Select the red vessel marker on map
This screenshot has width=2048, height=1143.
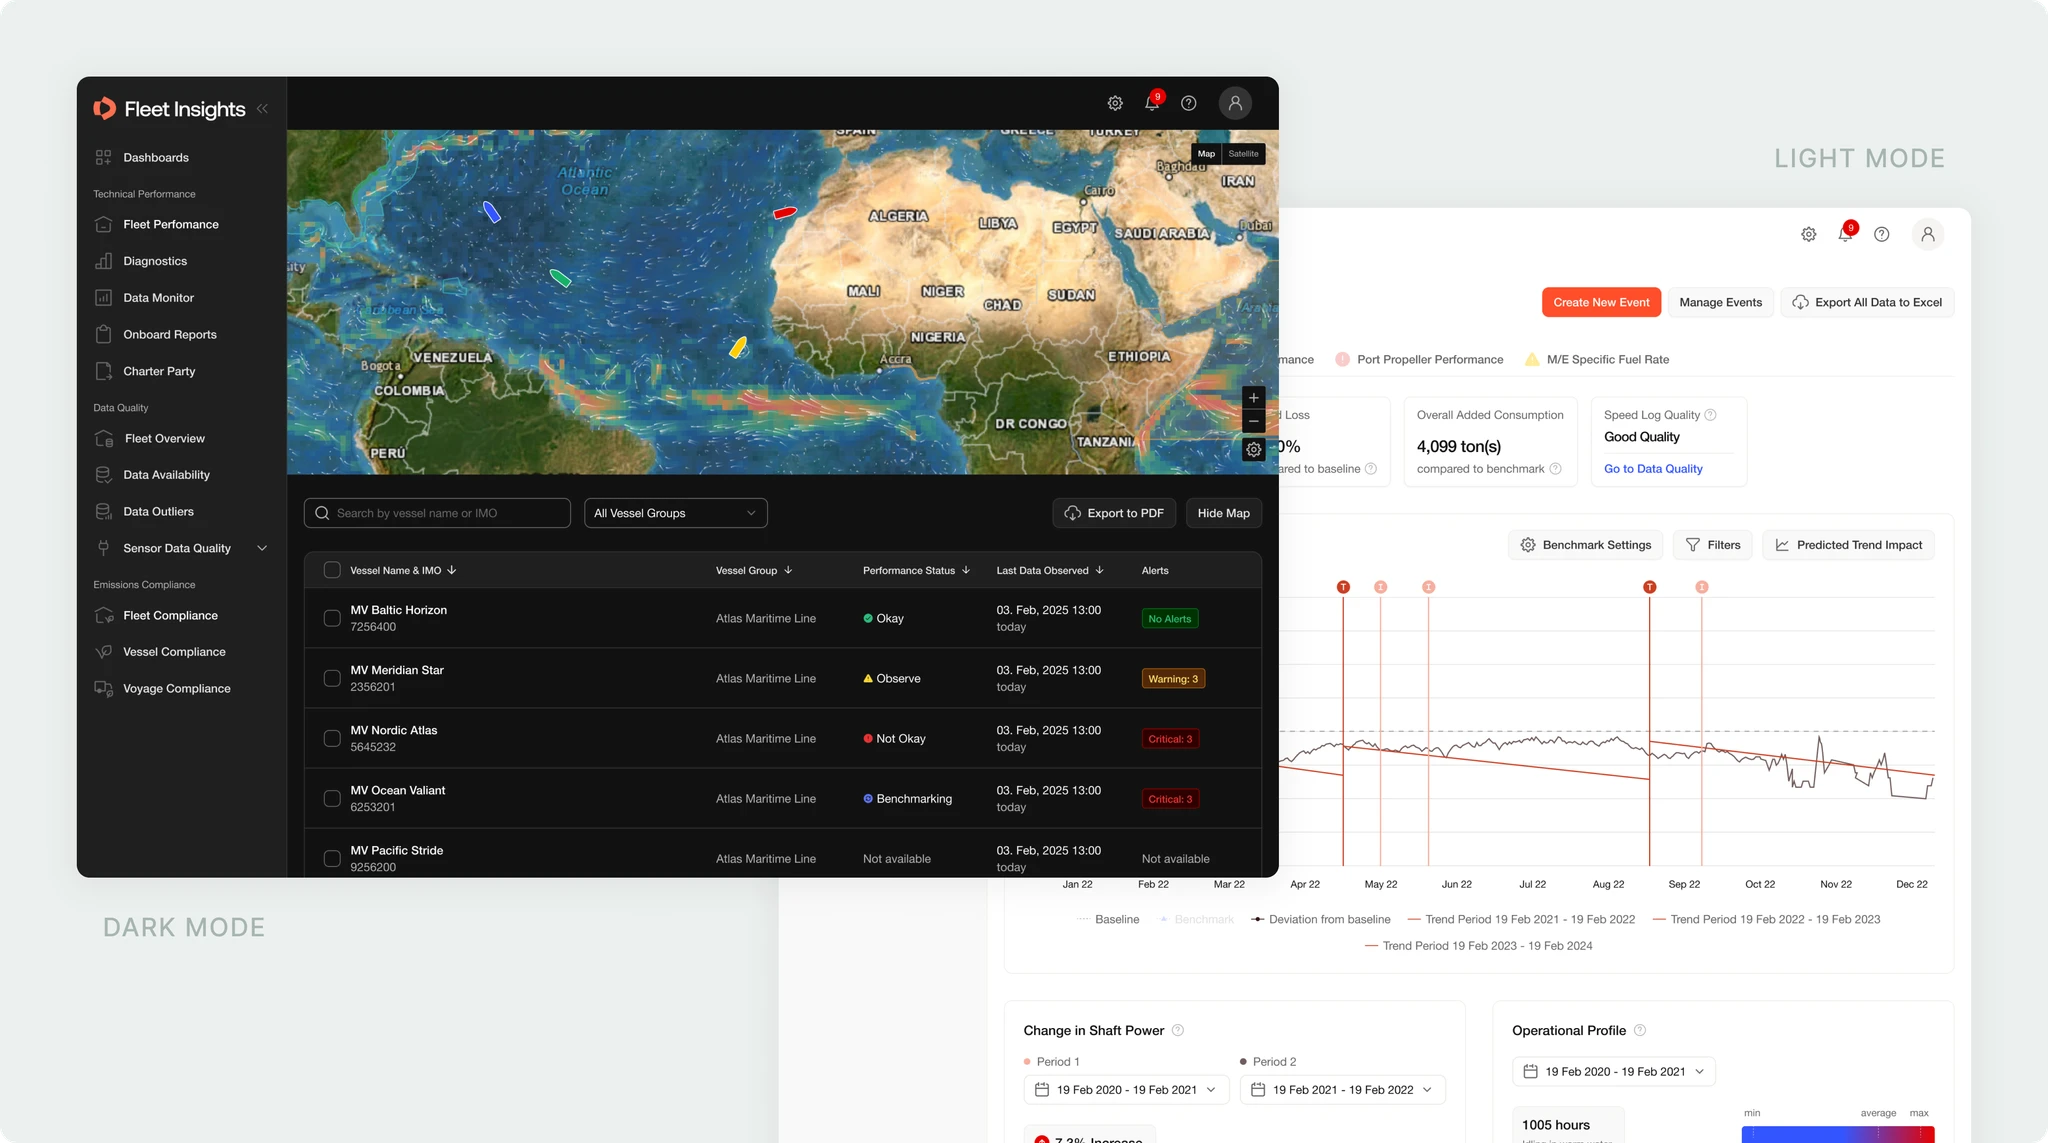coord(785,212)
